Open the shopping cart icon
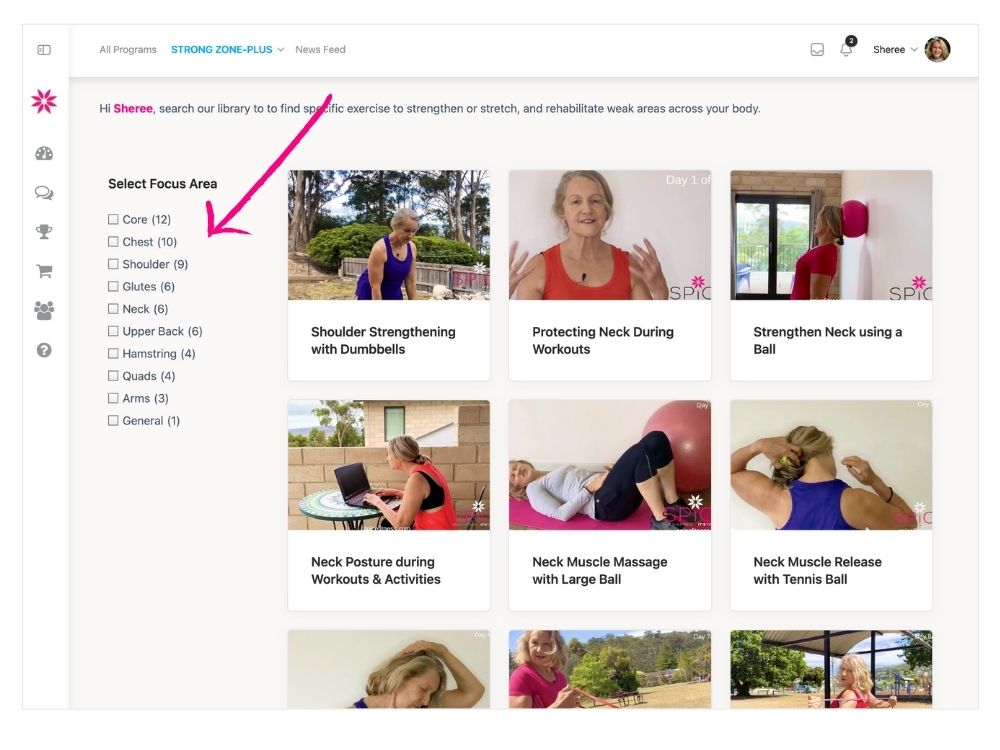Image resolution: width=1000 pixels, height=750 pixels. pyautogui.click(x=44, y=271)
